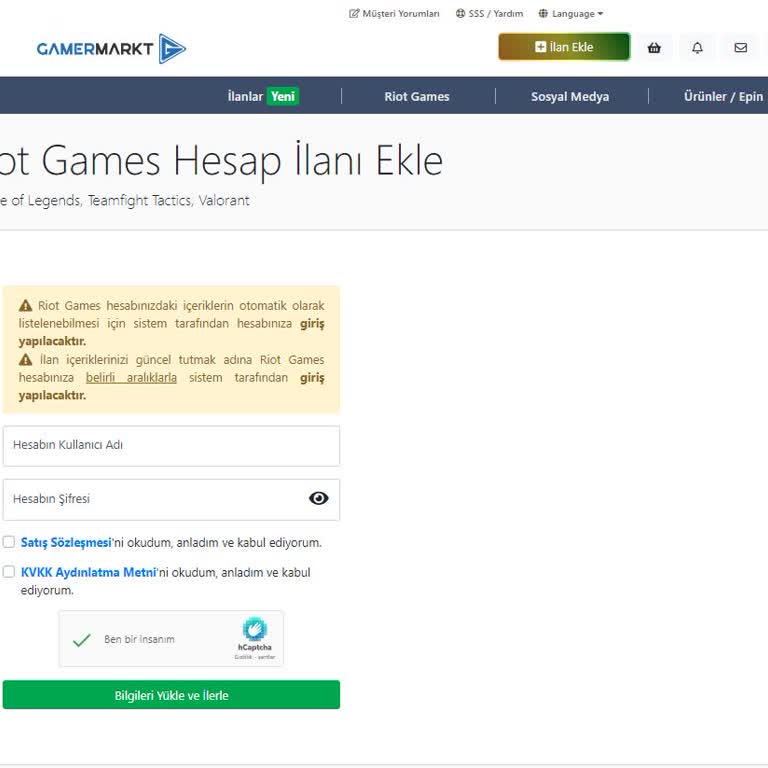Open the Ürünler / Epin menu item
This screenshot has height=768, width=768.
[x=723, y=96]
